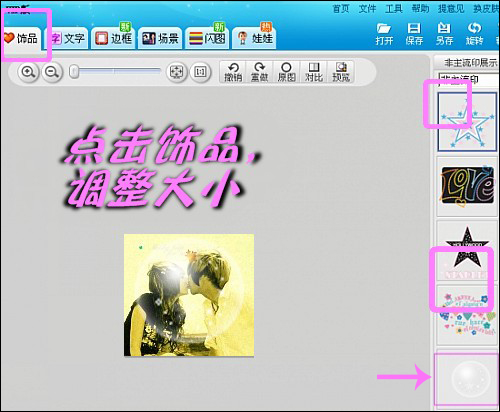Click the zoom out magnifier icon
The image size is (500, 412).
point(52,72)
